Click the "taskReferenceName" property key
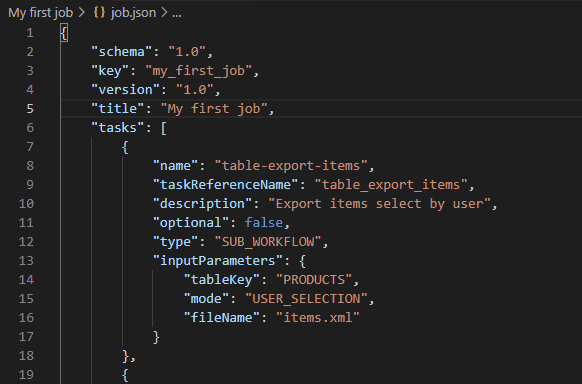The image size is (582, 384). 226,184
